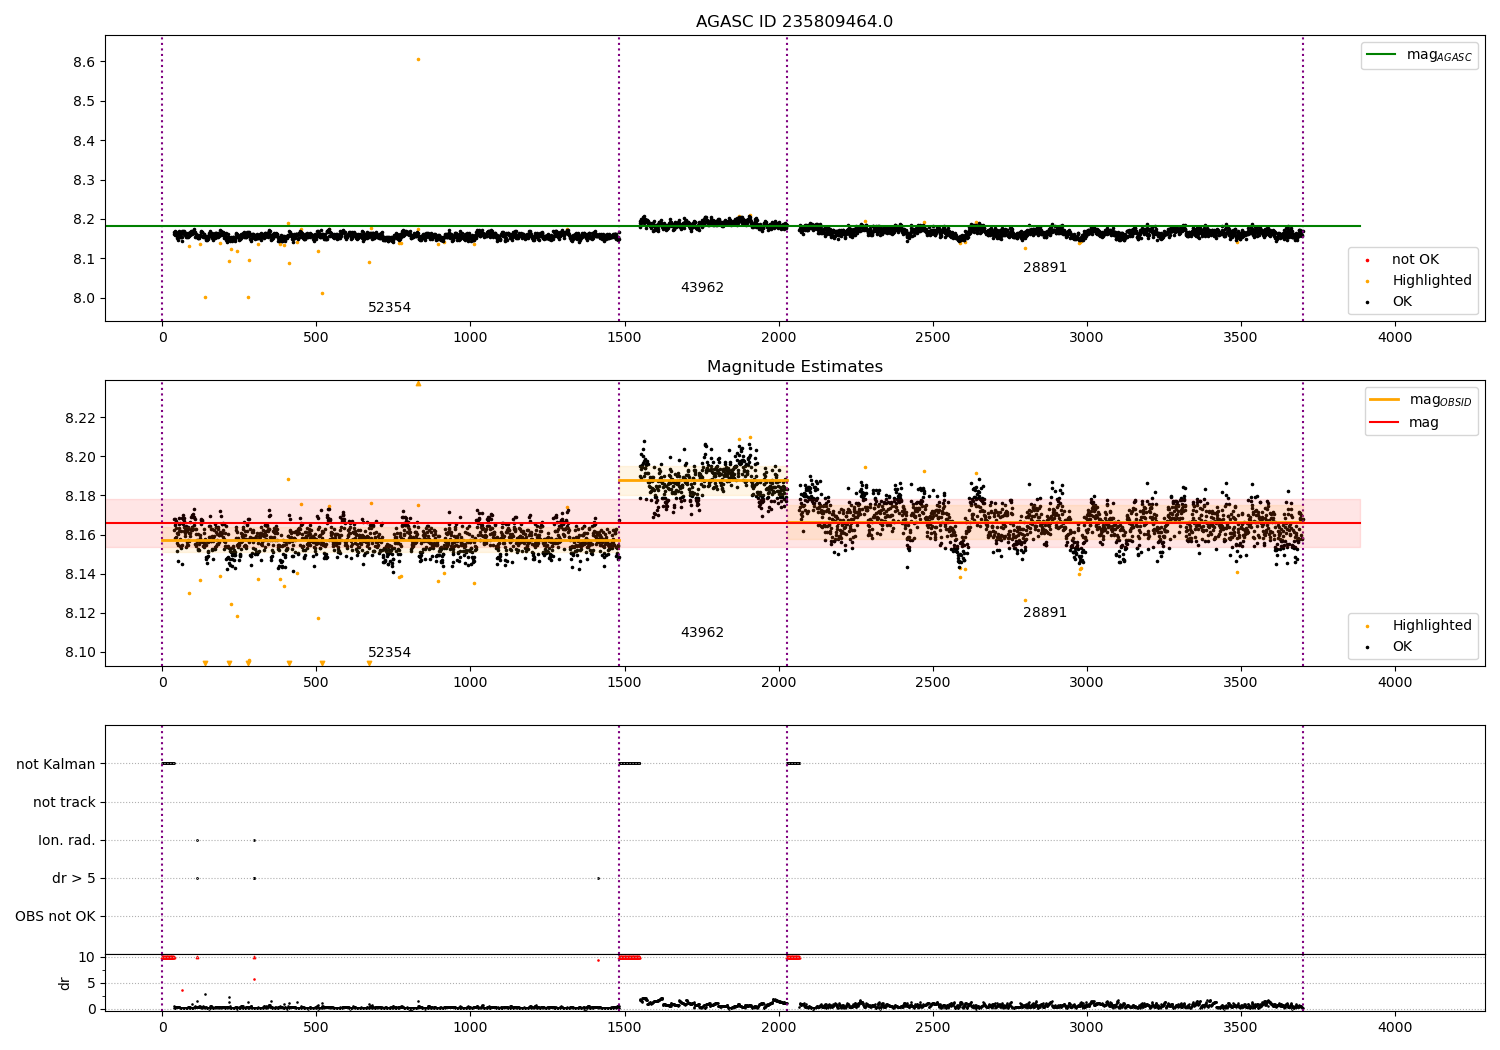The height and width of the screenshot is (1050, 1500).
Task: Click obsid label 28891 in the top plot
Action: point(1045,268)
